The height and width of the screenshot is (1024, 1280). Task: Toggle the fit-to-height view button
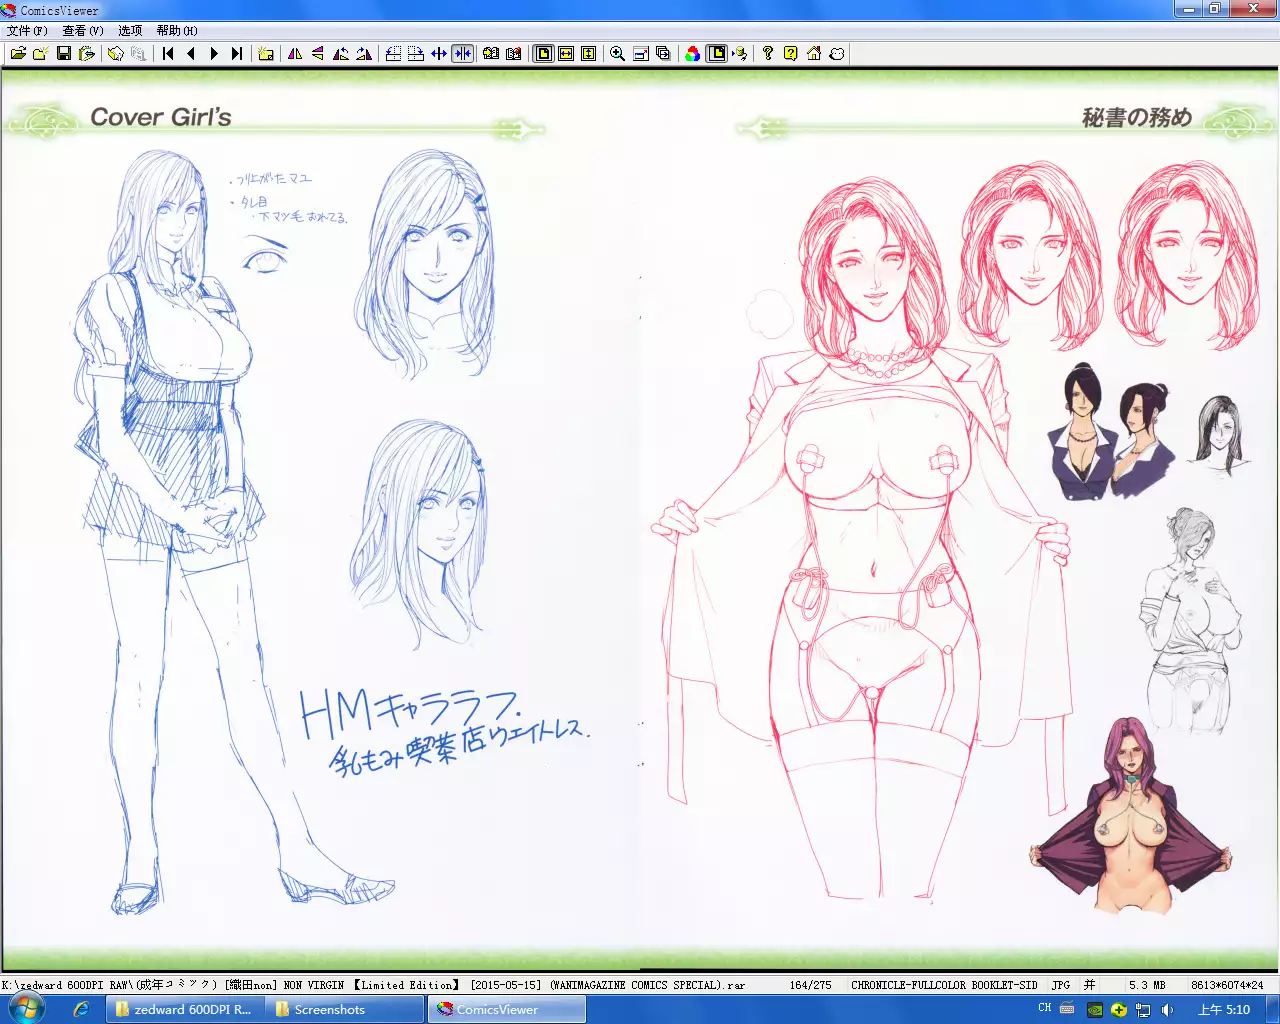click(x=589, y=54)
